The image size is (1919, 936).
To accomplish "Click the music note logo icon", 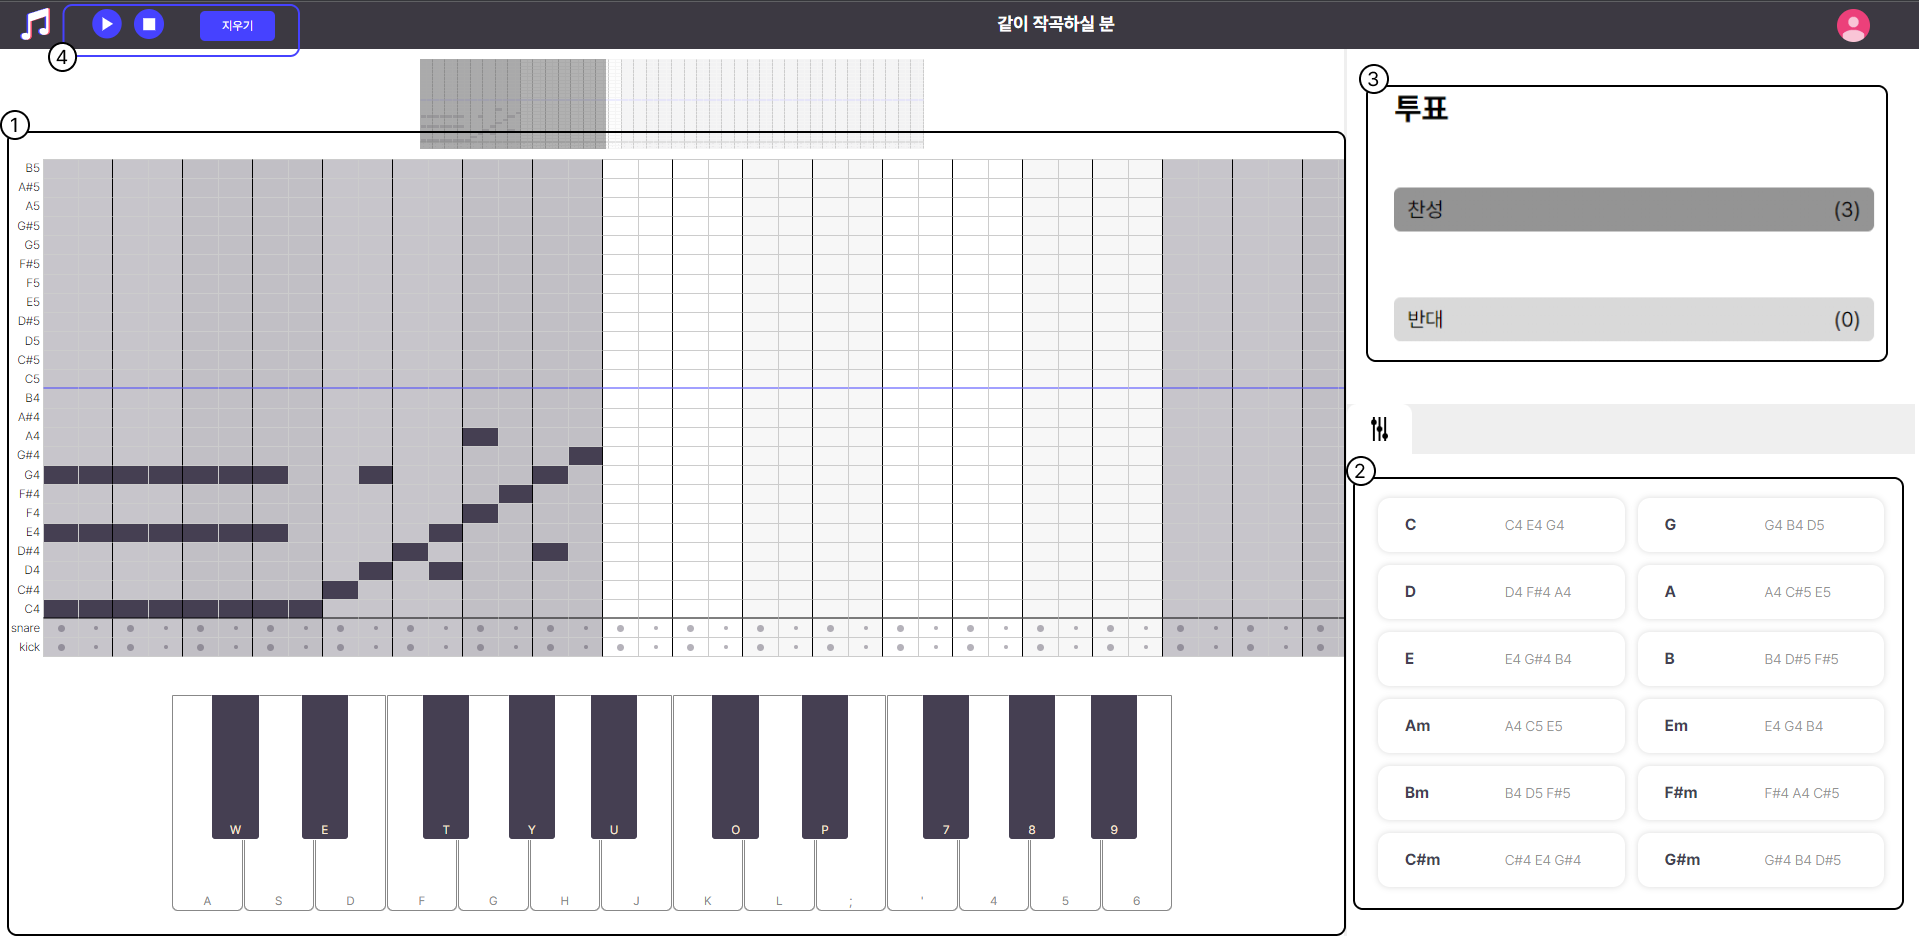I will click(36, 24).
